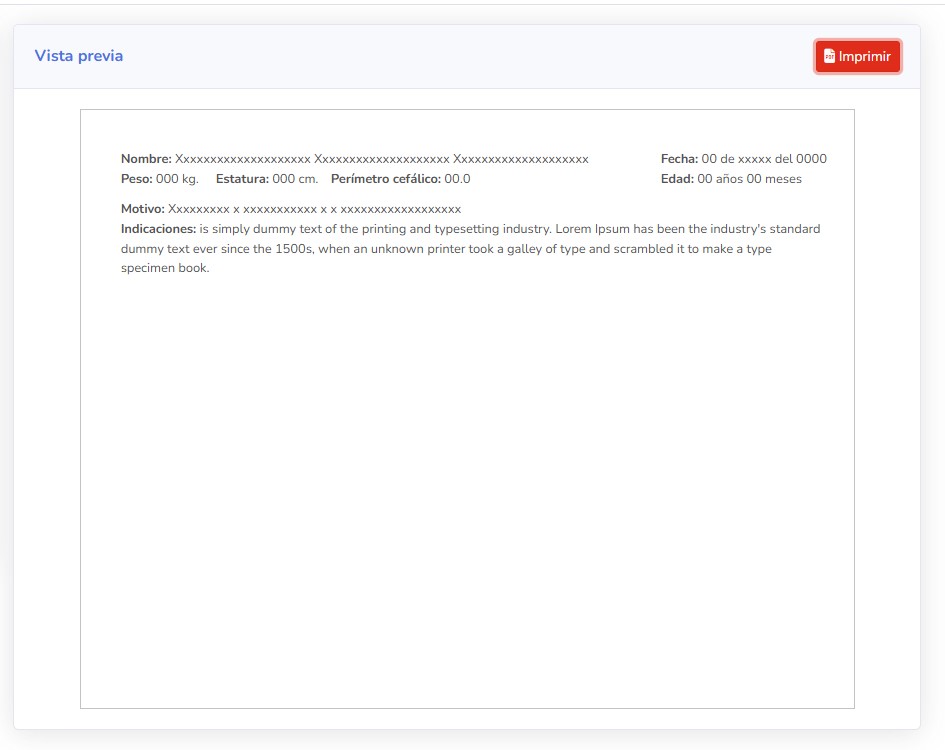Click the Xxxx name placeholder after Nombre
Viewport: 945px width, 750px height.
click(381, 159)
